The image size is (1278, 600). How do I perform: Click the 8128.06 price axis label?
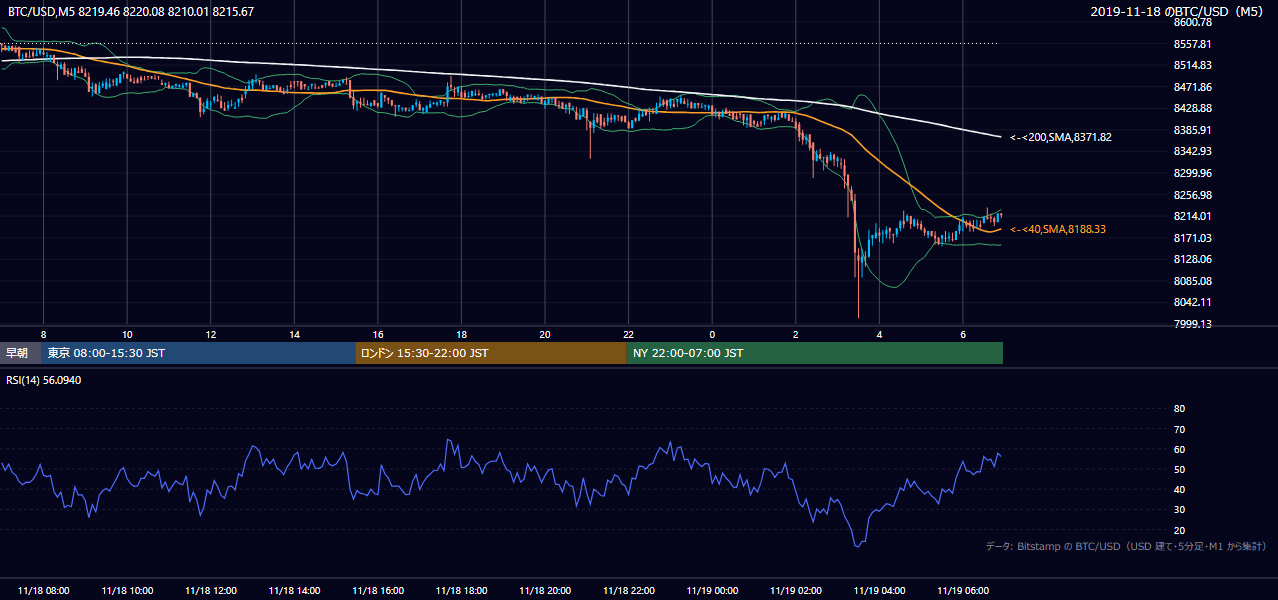[x=1192, y=259]
